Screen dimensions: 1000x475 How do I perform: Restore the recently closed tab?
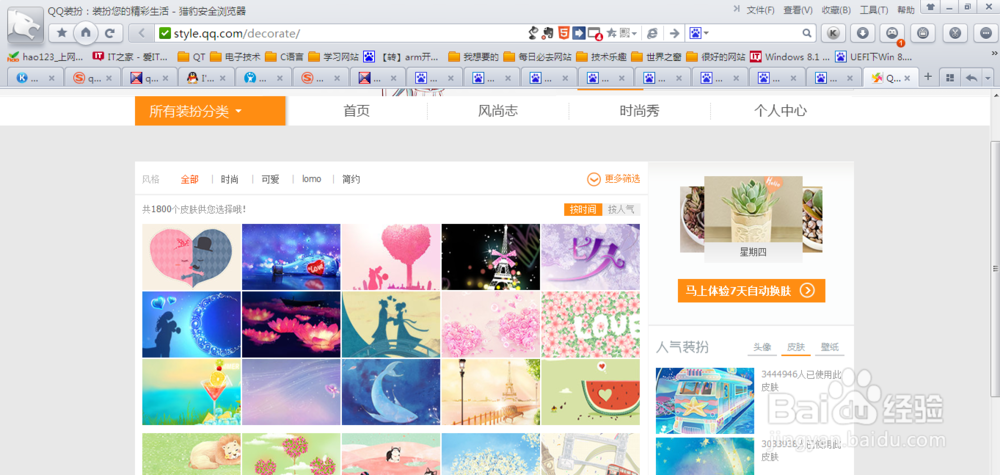(x=971, y=77)
